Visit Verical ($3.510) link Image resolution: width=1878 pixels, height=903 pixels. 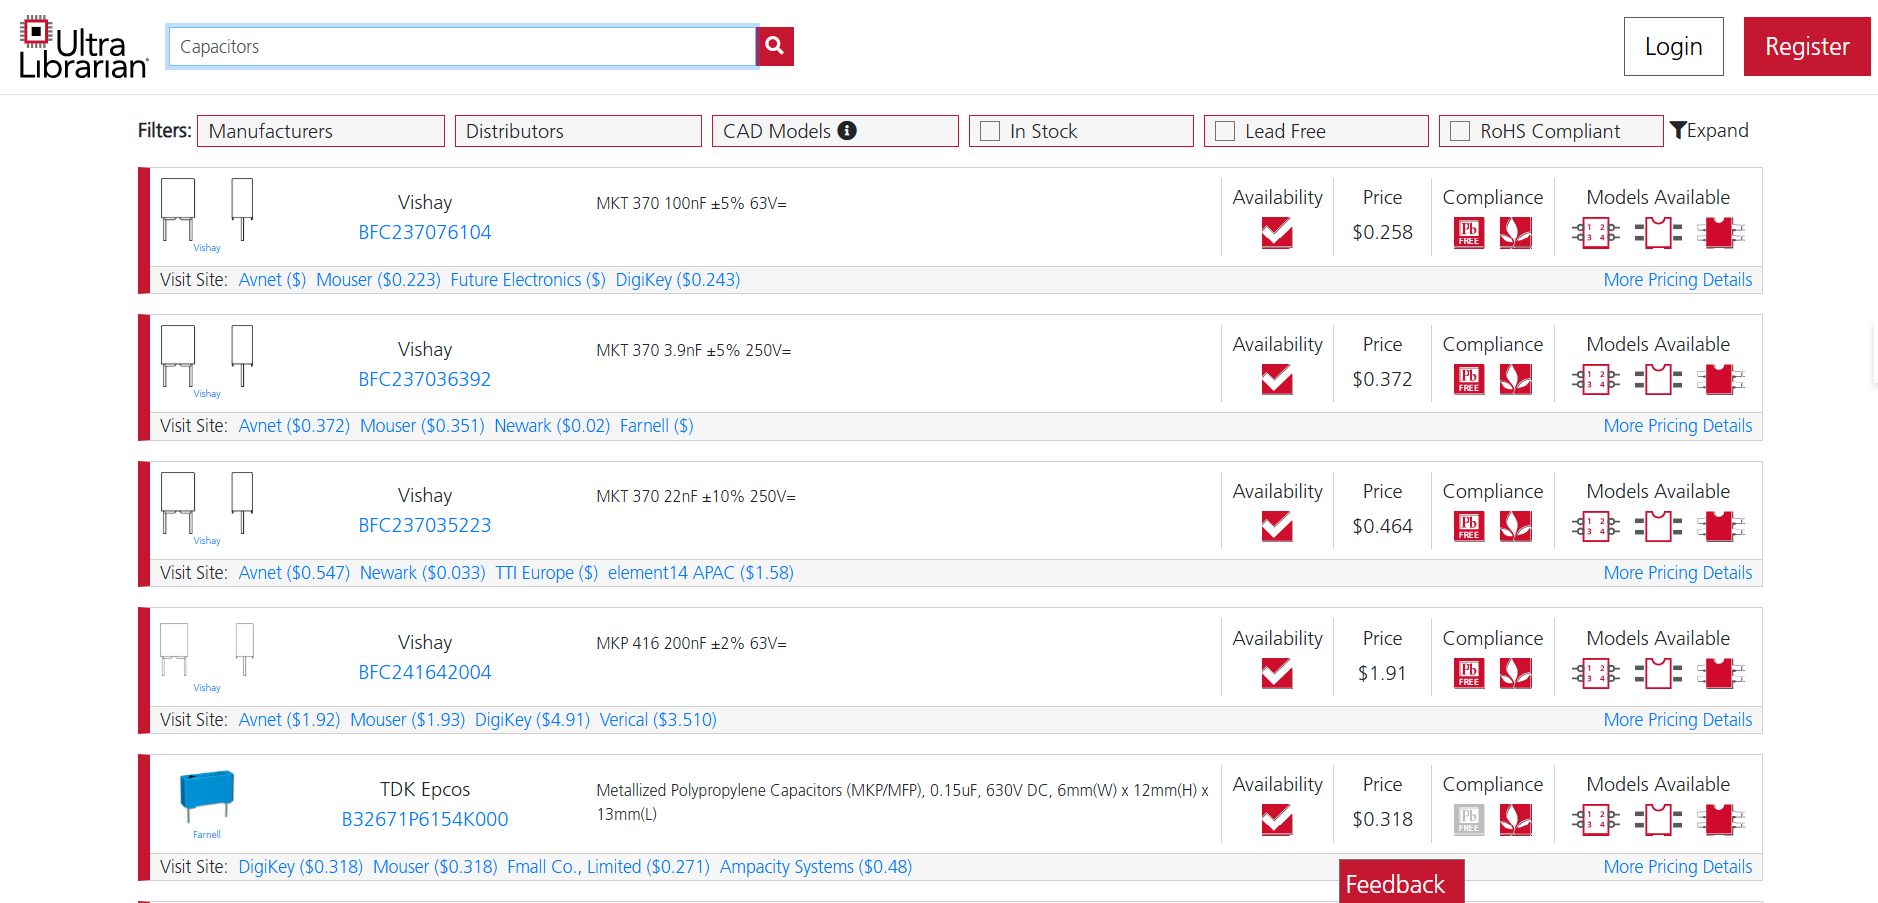658,720
